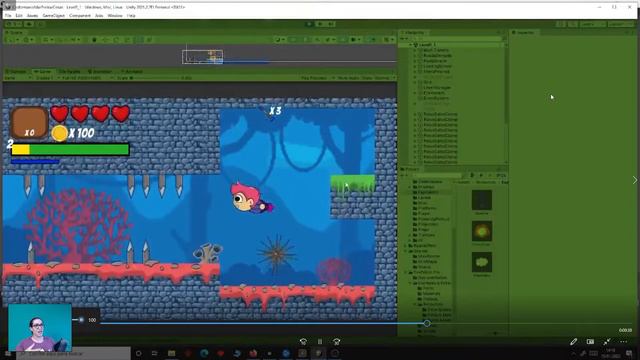Screen dimensions: 640x360
Task: Switch to the Animation tab
Action: pyautogui.click(x=100, y=71)
